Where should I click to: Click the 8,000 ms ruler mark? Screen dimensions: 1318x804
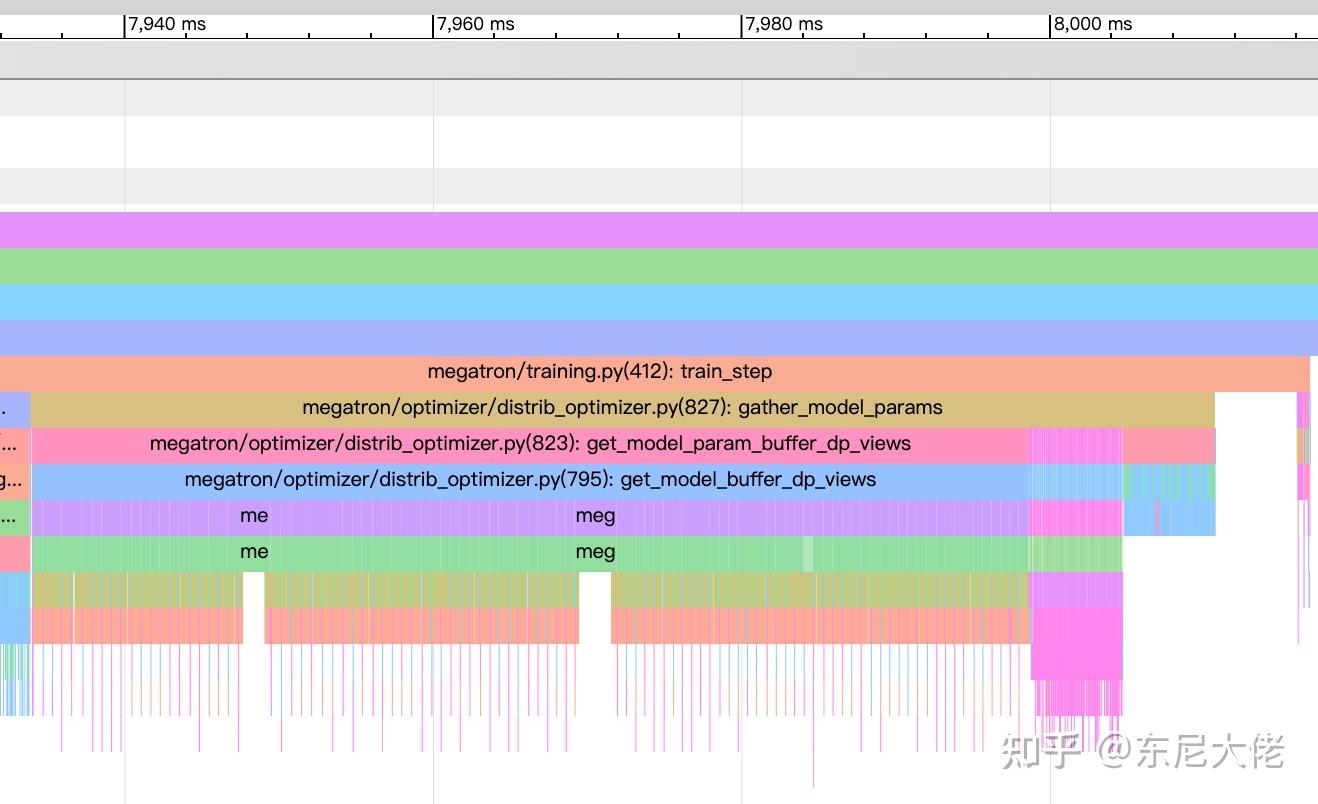pos(1092,24)
